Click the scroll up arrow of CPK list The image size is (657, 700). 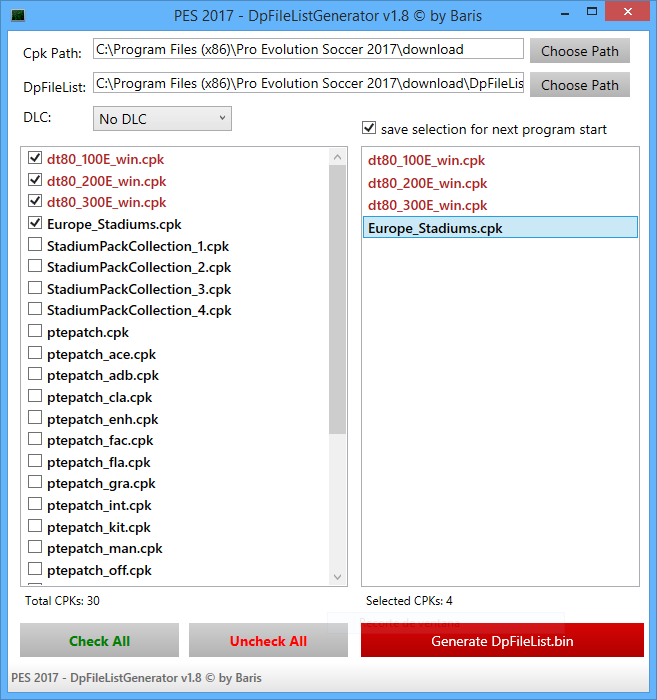click(337, 157)
